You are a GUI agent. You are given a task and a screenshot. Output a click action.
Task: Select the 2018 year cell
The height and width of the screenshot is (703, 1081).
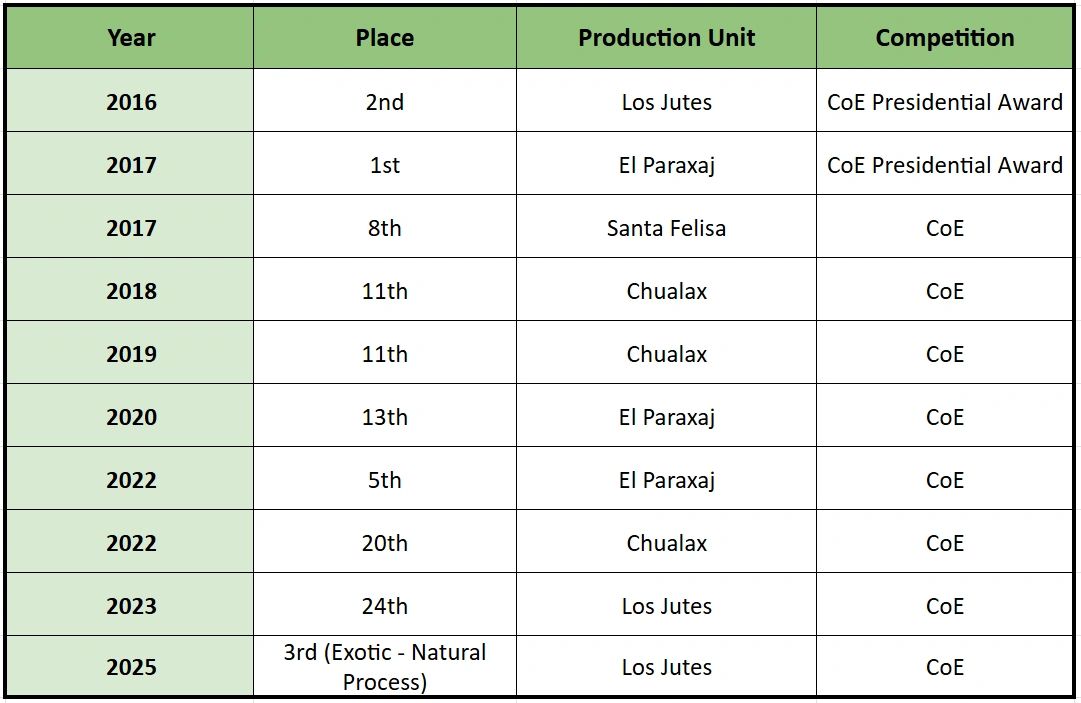(131, 291)
